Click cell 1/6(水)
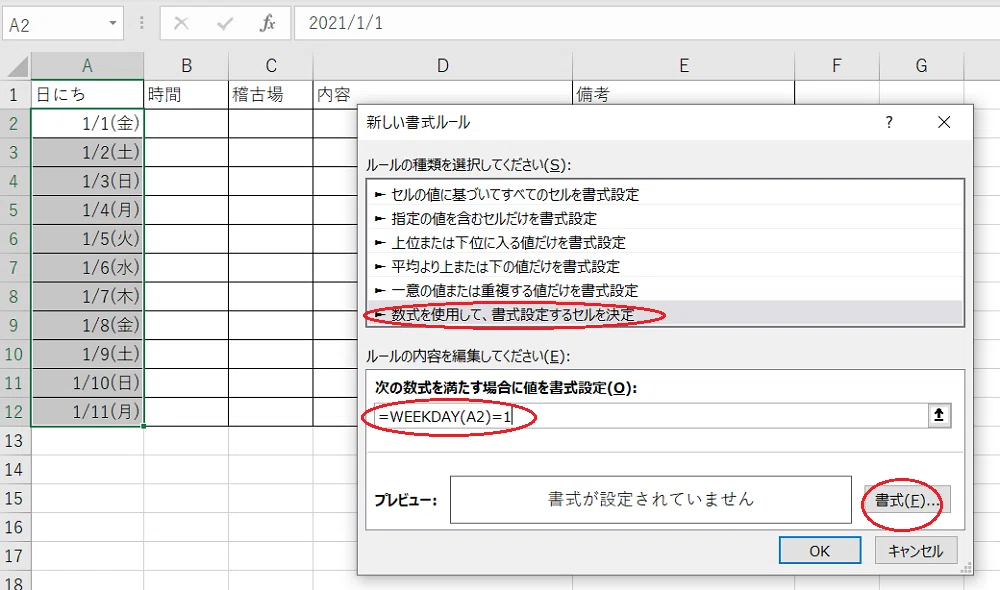Viewport: 1000px width, 590px height. point(87,267)
